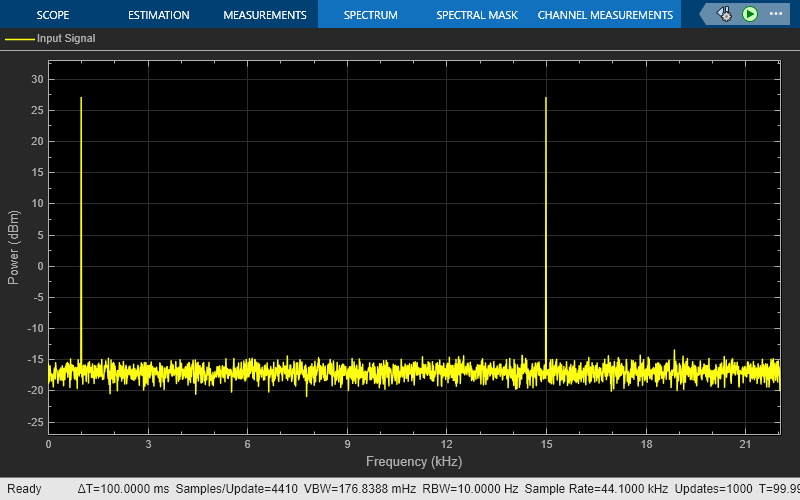Click the Samples/Update=4410 status readout

pyautogui.click(x=236, y=489)
